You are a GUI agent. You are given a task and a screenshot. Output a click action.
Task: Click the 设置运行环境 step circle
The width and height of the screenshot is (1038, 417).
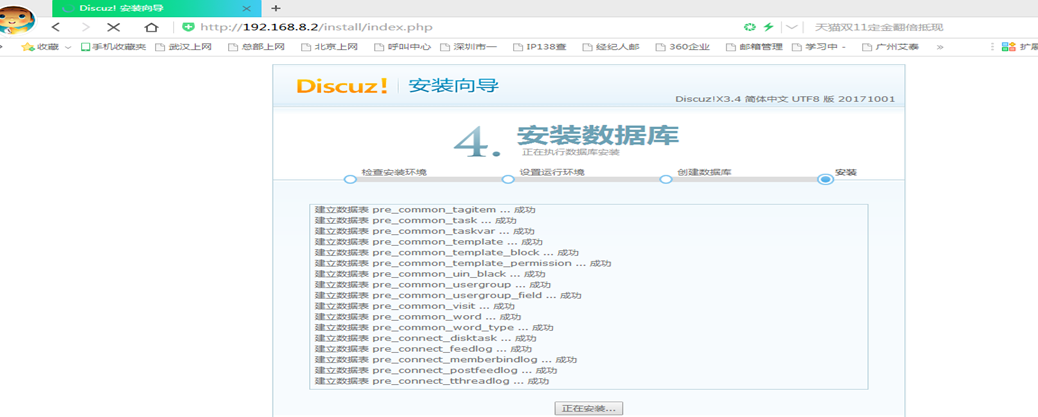pos(508,179)
